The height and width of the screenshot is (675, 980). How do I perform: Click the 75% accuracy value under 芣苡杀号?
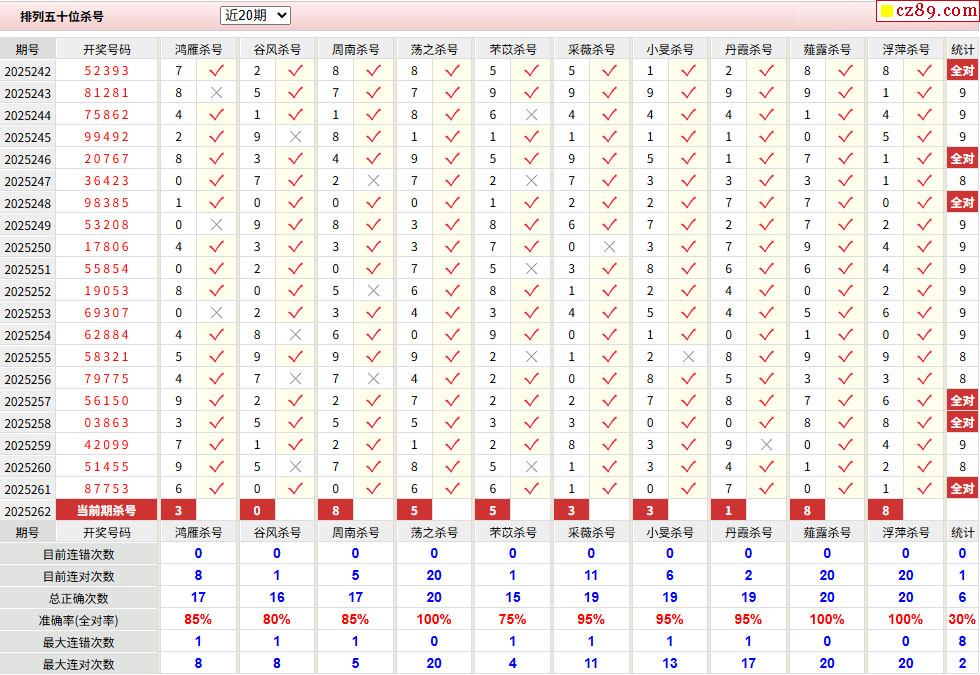pyautogui.click(x=512, y=619)
